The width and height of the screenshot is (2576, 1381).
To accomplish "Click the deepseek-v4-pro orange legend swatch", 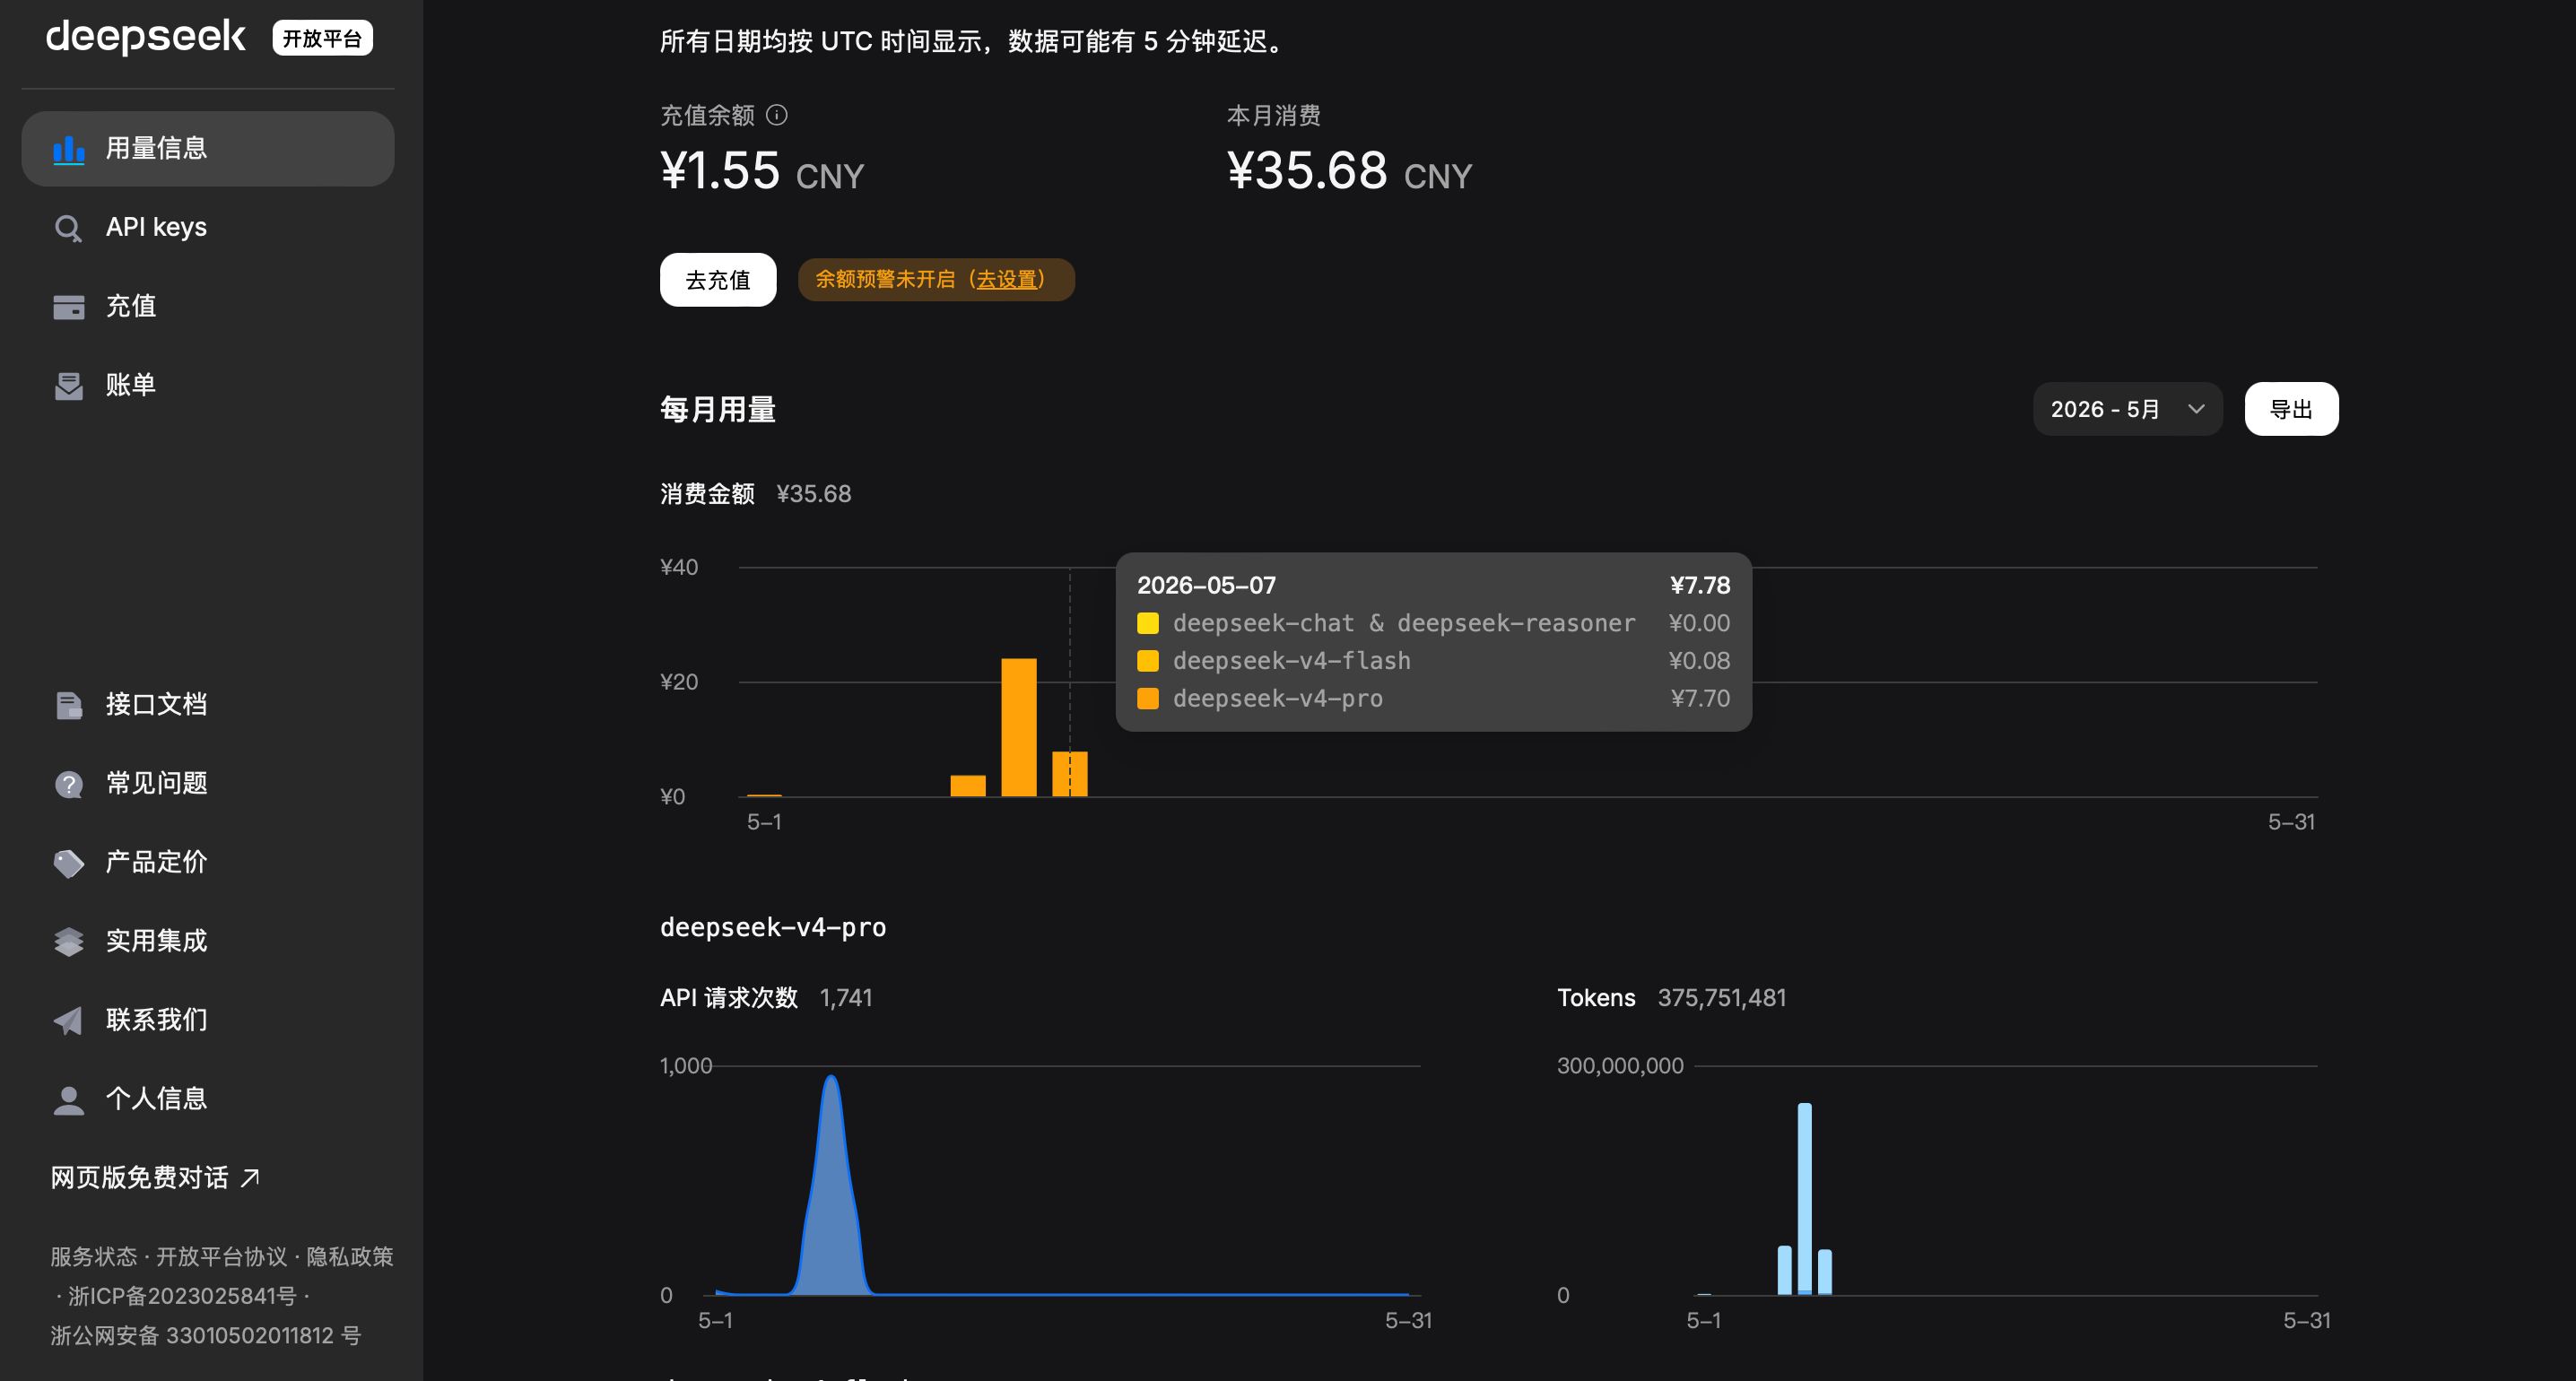I will (x=1148, y=699).
